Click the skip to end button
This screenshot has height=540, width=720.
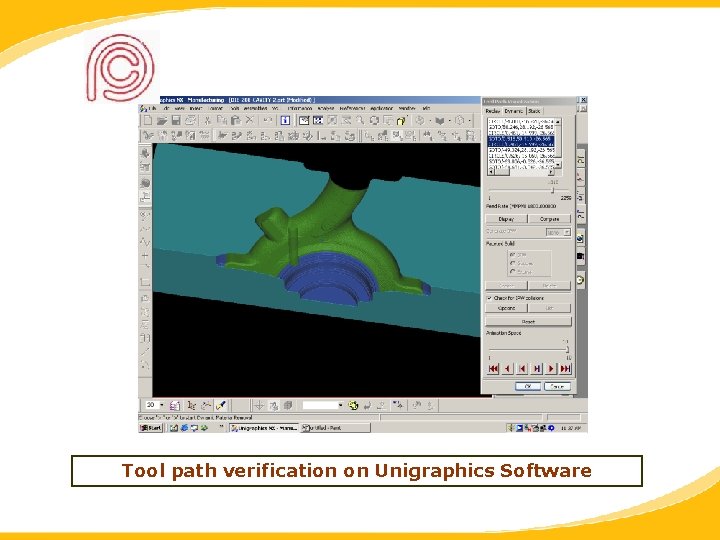coord(565,368)
